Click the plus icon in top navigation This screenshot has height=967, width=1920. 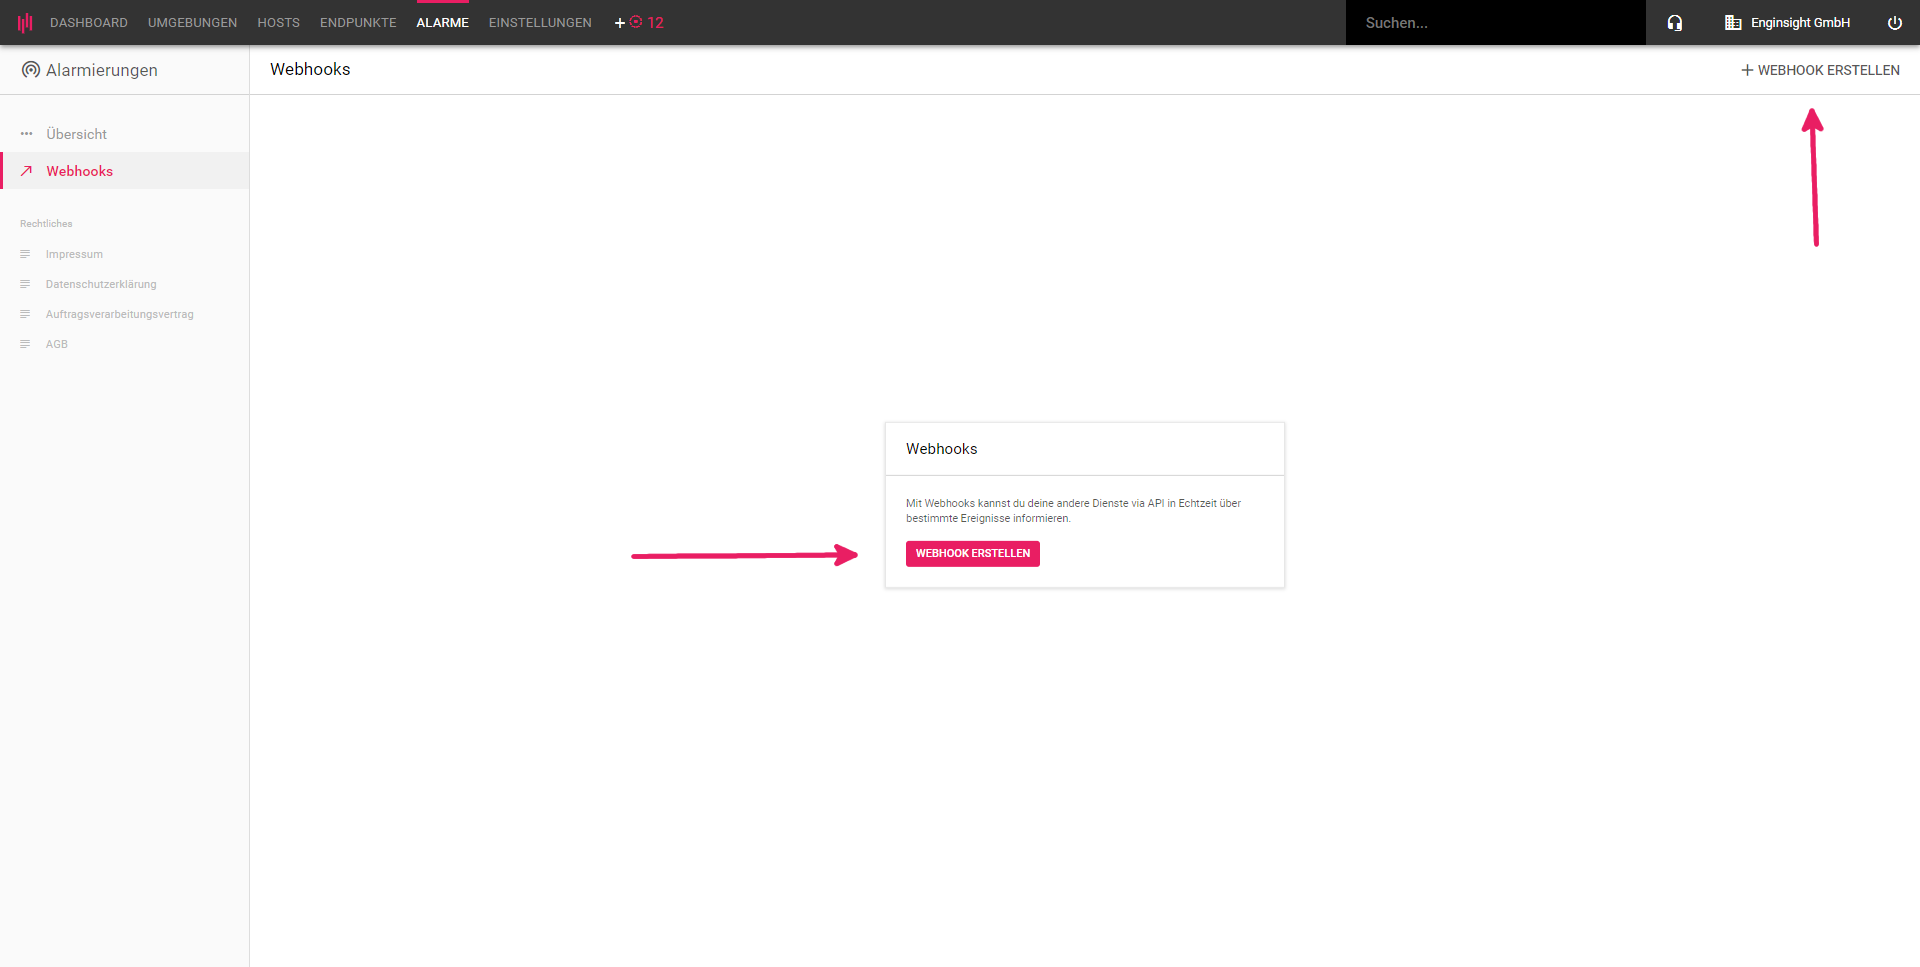pos(619,23)
